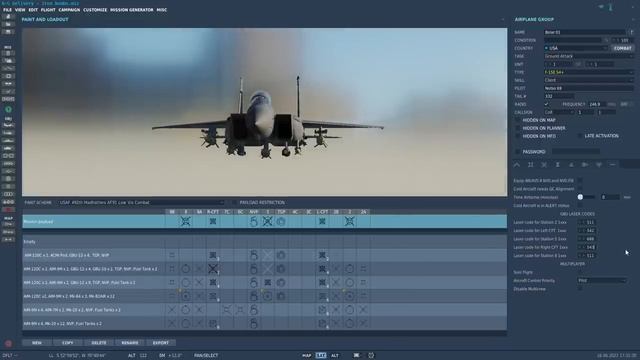Toggle Late Activation checkbox
640x360 pixels.
579,136
